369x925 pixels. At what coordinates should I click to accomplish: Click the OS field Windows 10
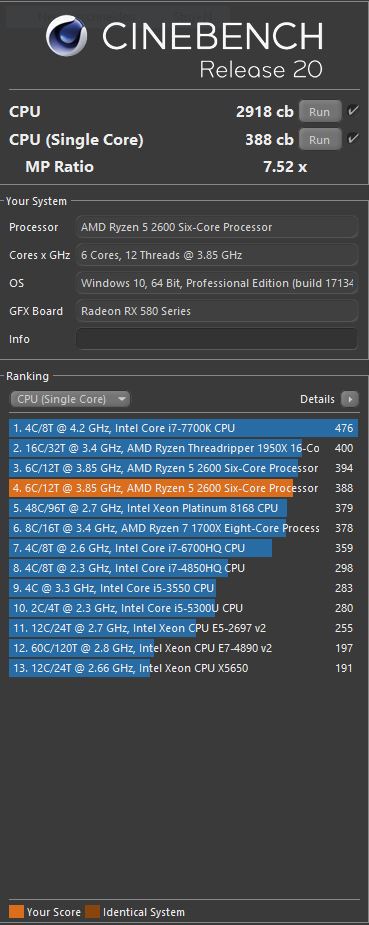tap(216, 283)
